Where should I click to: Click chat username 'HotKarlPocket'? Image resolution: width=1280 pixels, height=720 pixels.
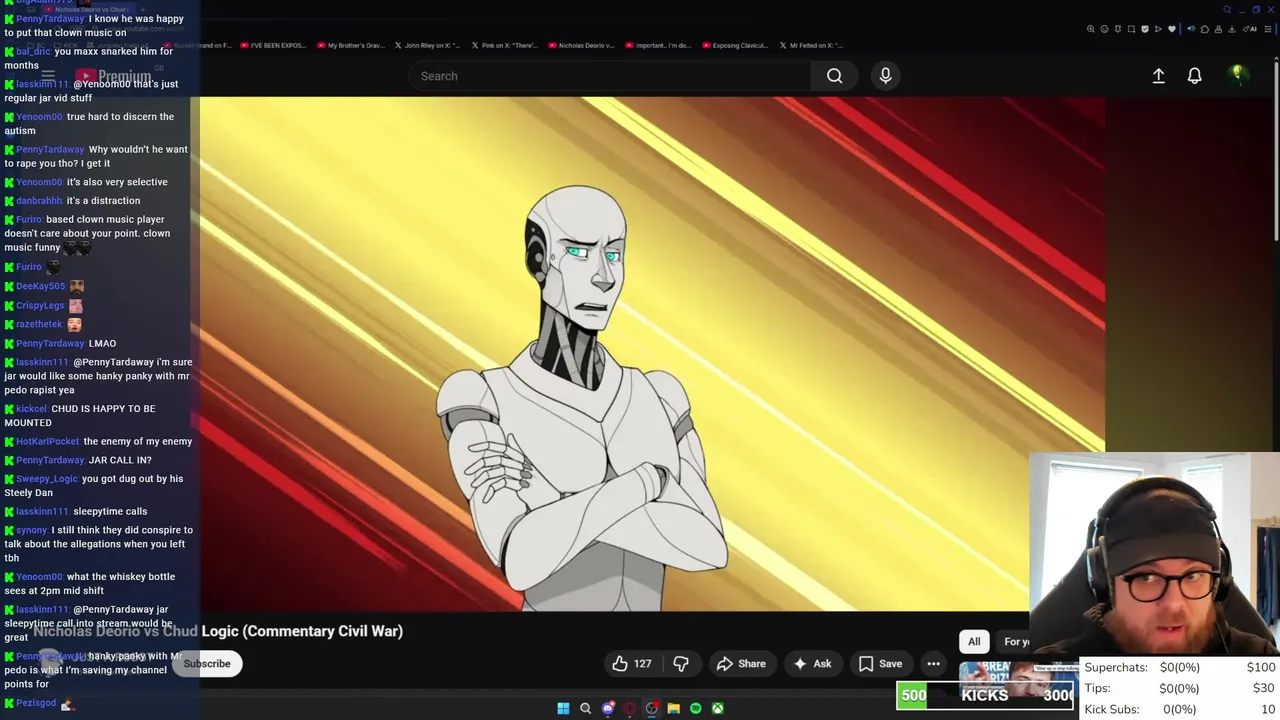(x=48, y=442)
